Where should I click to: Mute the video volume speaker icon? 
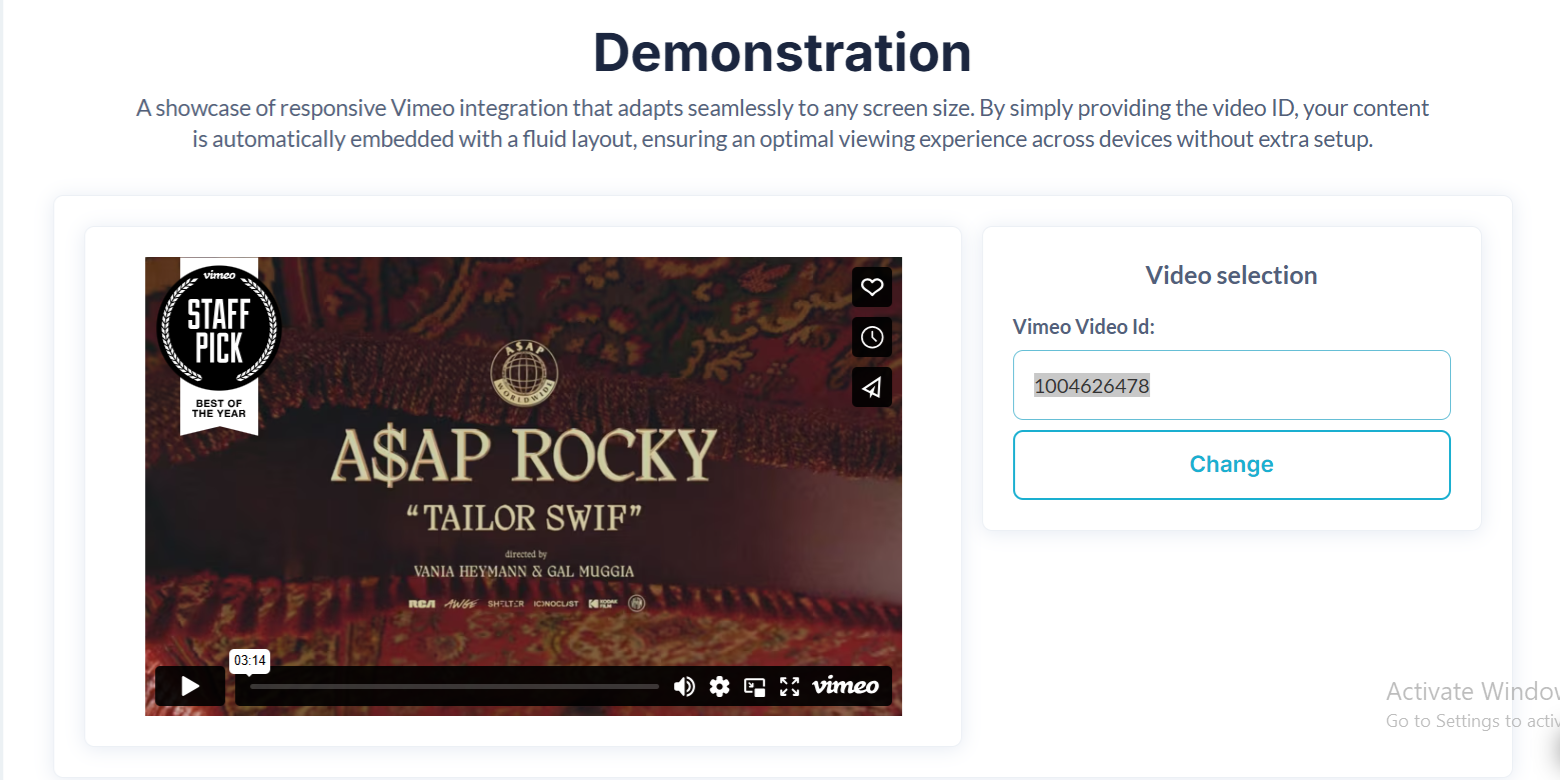(685, 686)
